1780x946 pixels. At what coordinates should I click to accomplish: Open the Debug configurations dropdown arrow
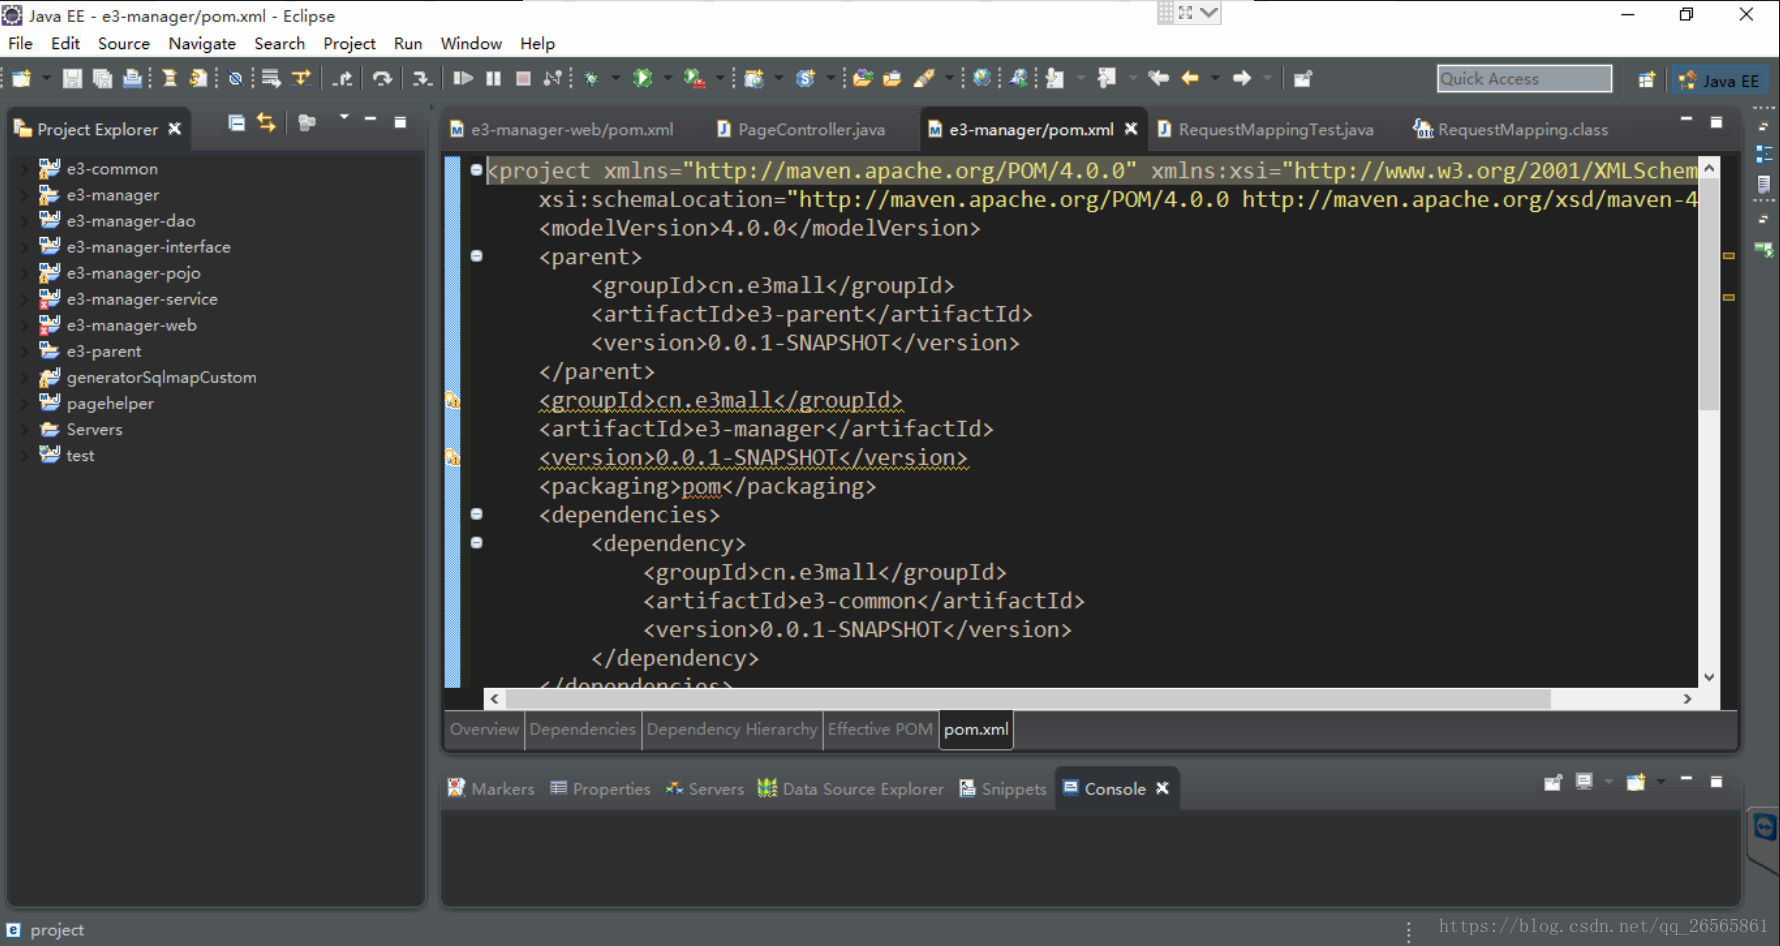615,78
